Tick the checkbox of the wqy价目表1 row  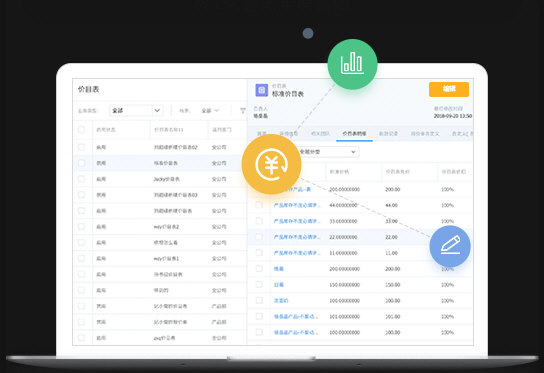[x=82, y=258]
